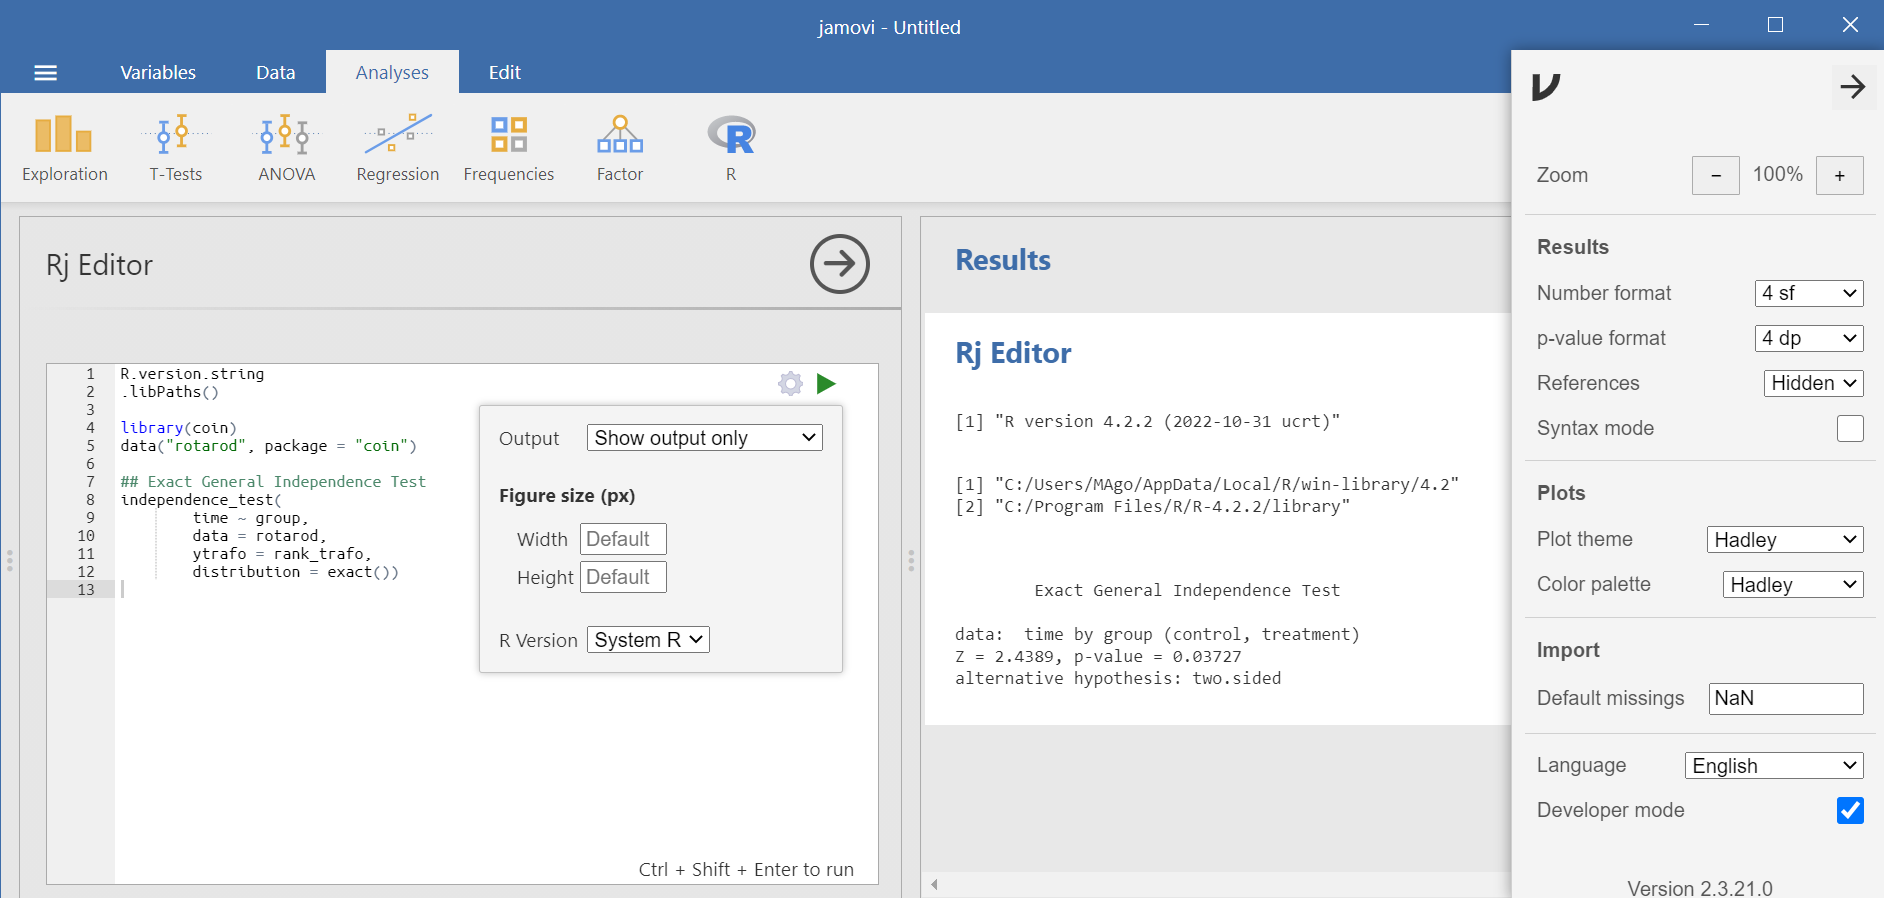Open the References dropdown
Screen dimensions: 1884x898
click(1814, 383)
